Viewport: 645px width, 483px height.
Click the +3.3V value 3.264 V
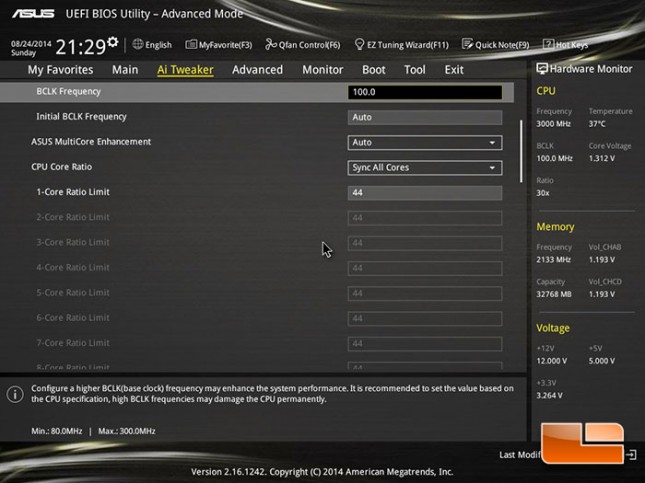549,395
